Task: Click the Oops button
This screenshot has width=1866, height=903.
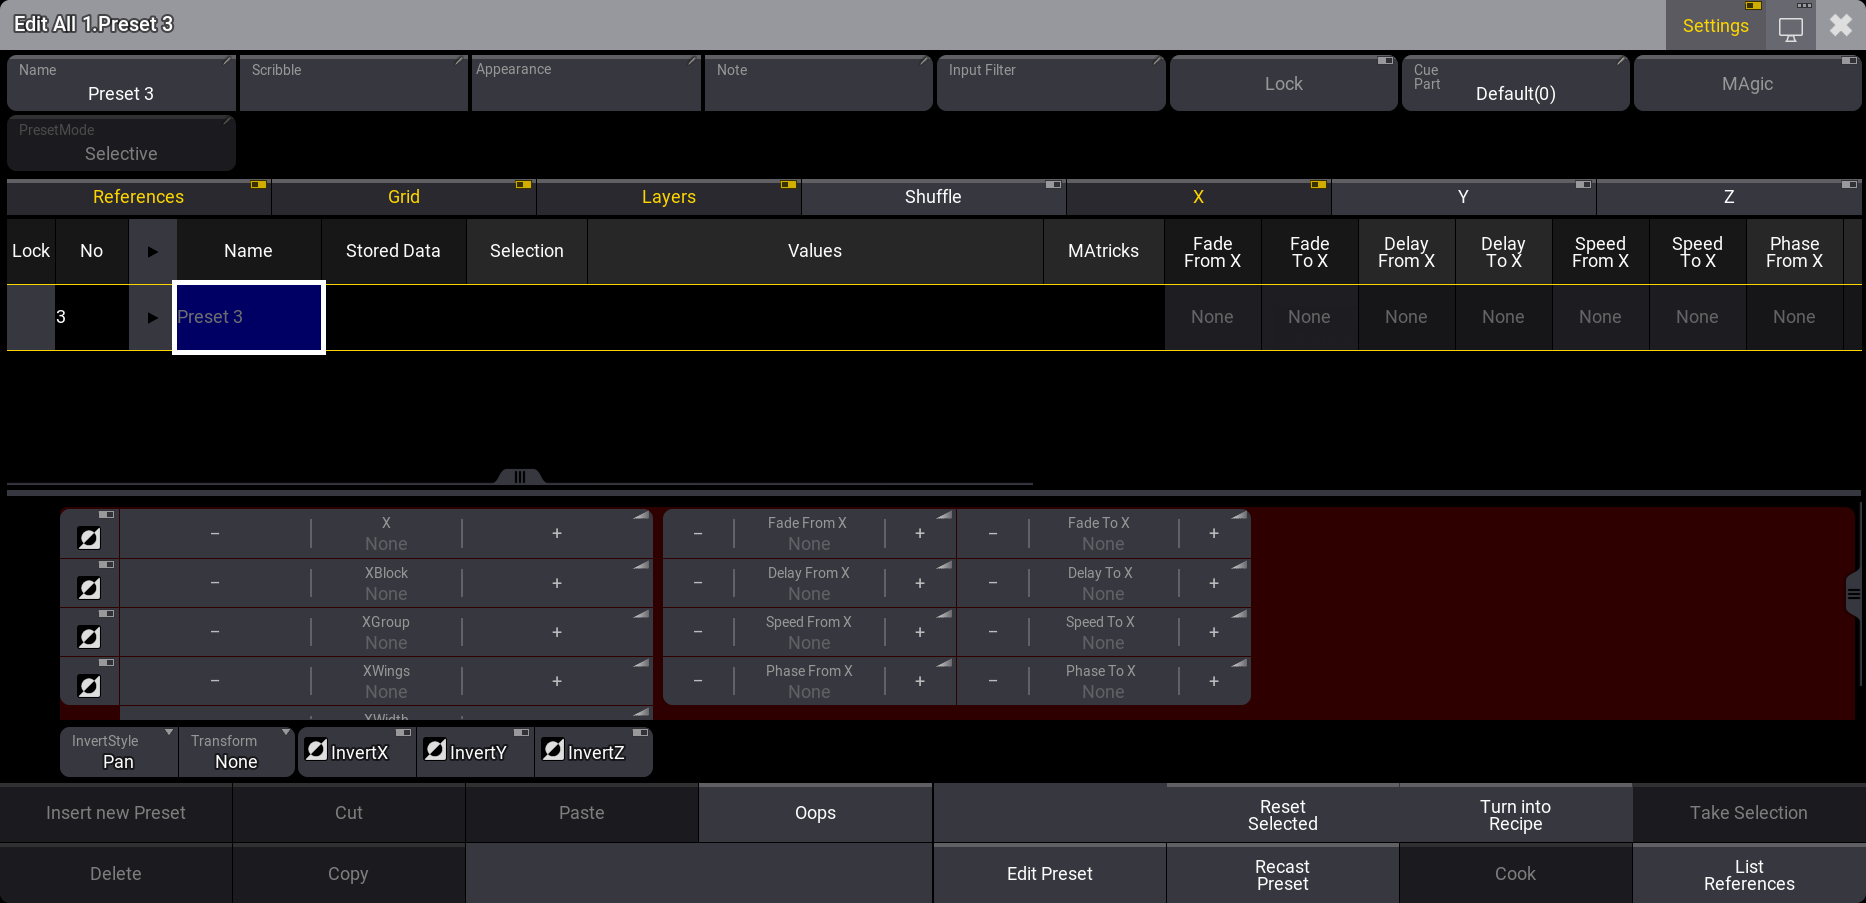Action: pos(815,813)
